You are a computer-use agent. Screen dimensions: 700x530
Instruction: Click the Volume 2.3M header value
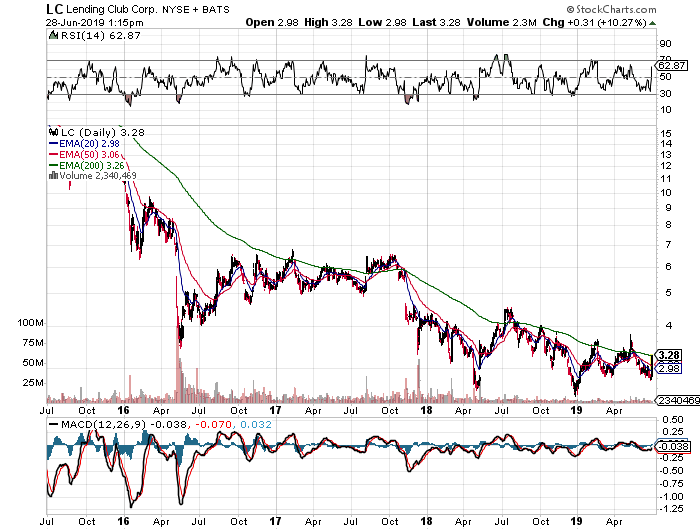coord(501,22)
